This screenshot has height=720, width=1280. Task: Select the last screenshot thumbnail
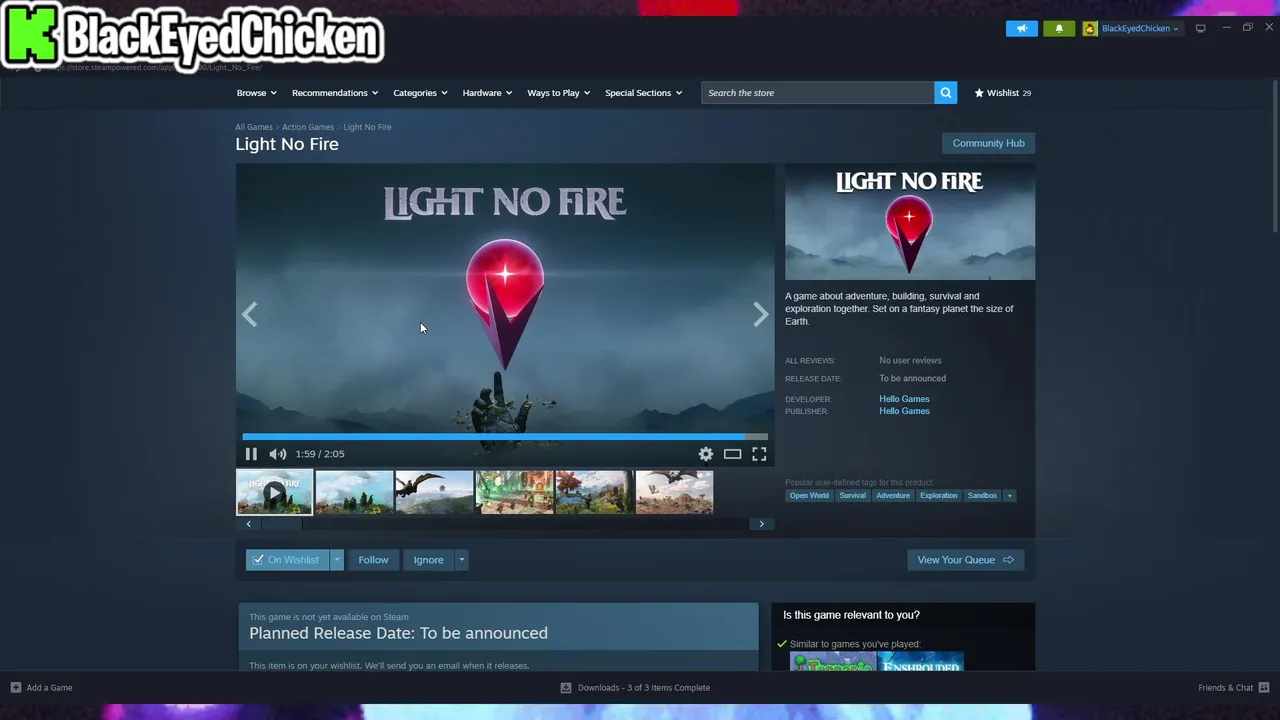point(674,492)
